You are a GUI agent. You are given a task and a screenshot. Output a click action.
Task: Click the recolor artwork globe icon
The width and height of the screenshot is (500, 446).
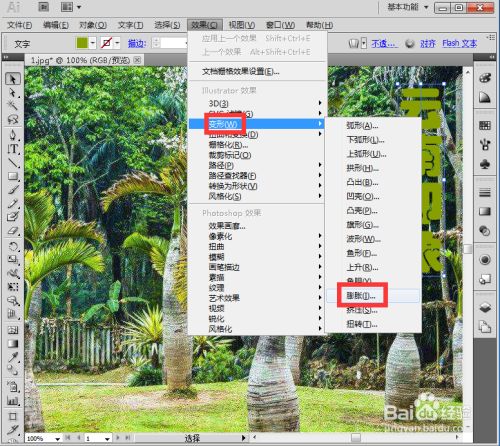point(410,44)
